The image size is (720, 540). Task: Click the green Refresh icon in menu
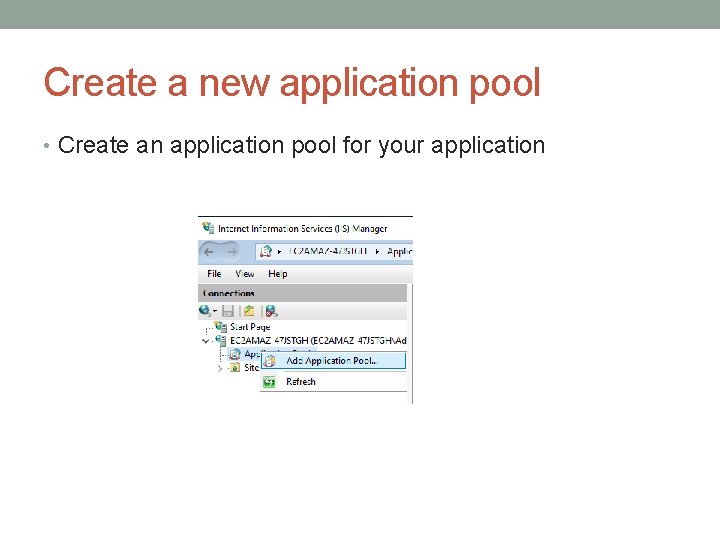point(270,382)
